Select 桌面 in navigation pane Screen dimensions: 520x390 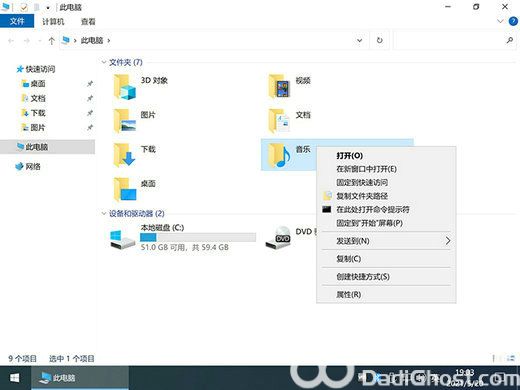pyautogui.click(x=33, y=84)
